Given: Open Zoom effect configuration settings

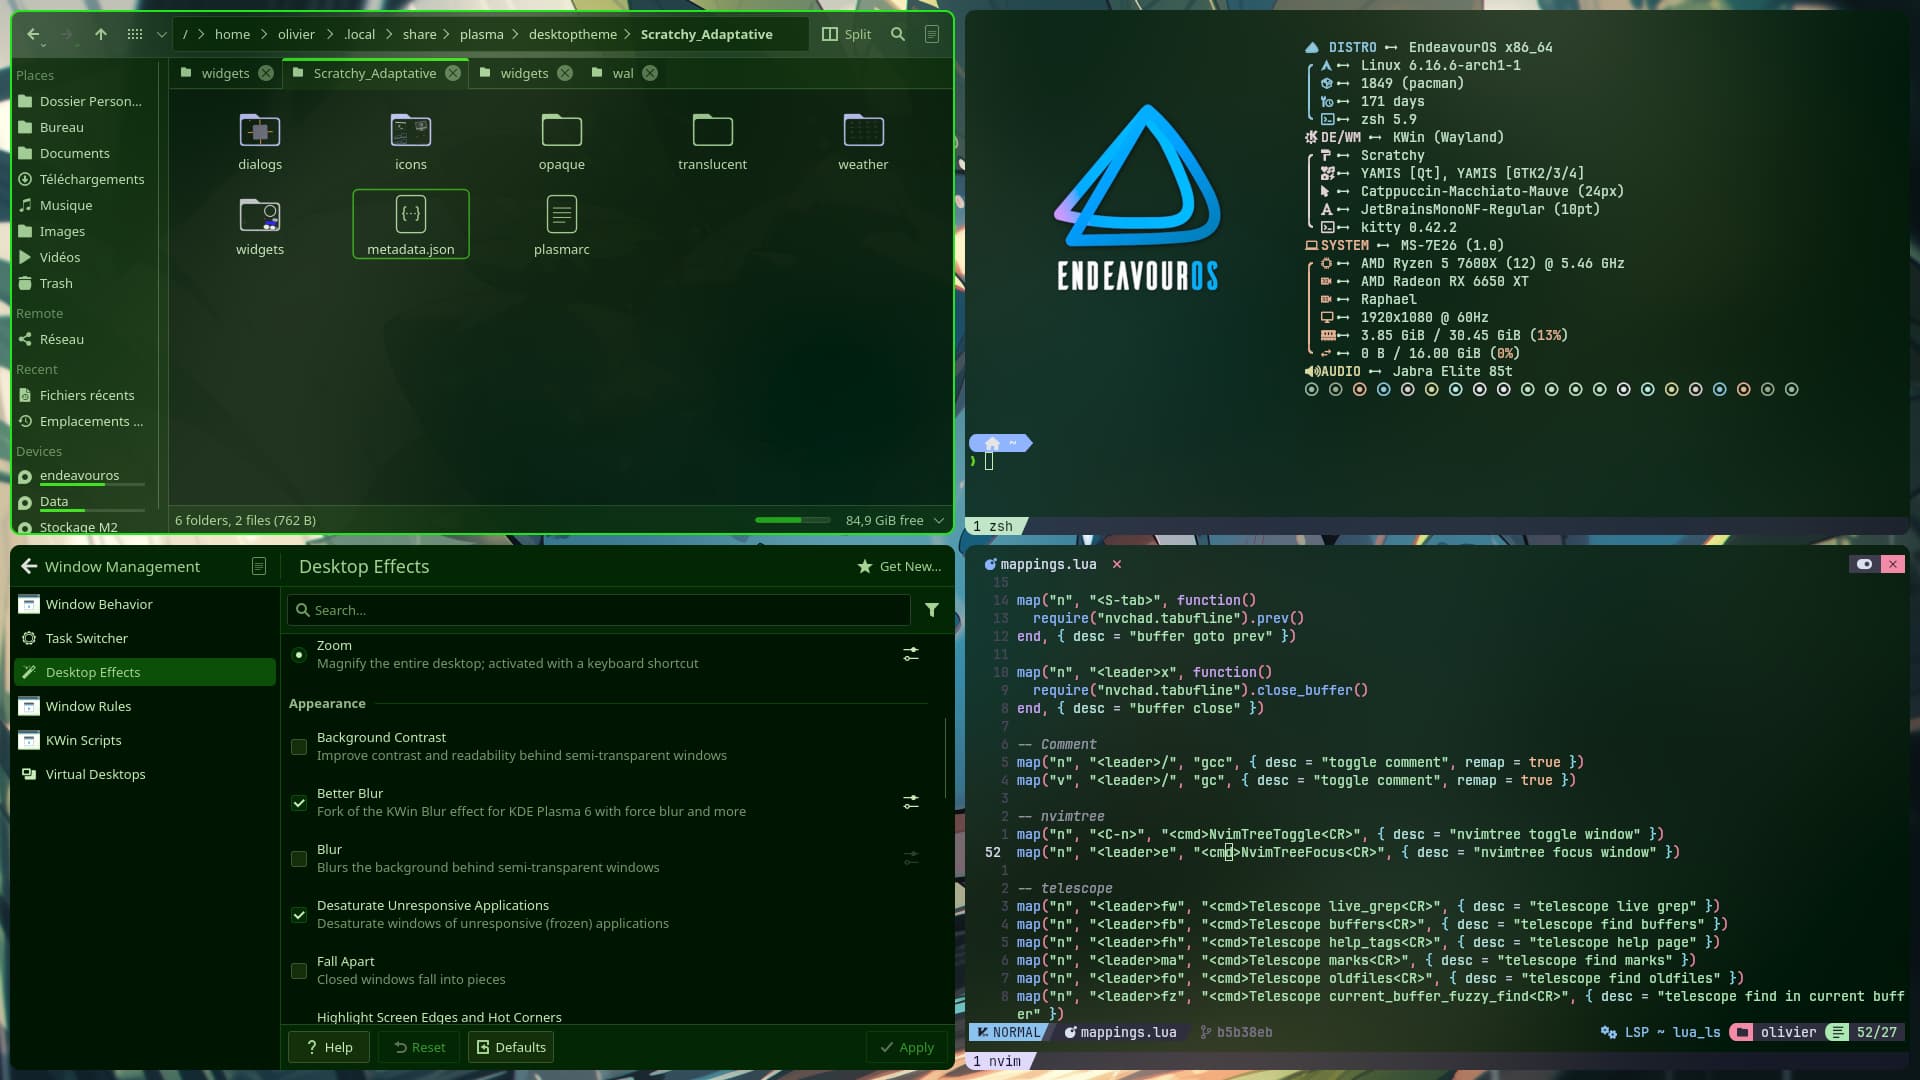Looking at the screenshot, I should point(911,654).
